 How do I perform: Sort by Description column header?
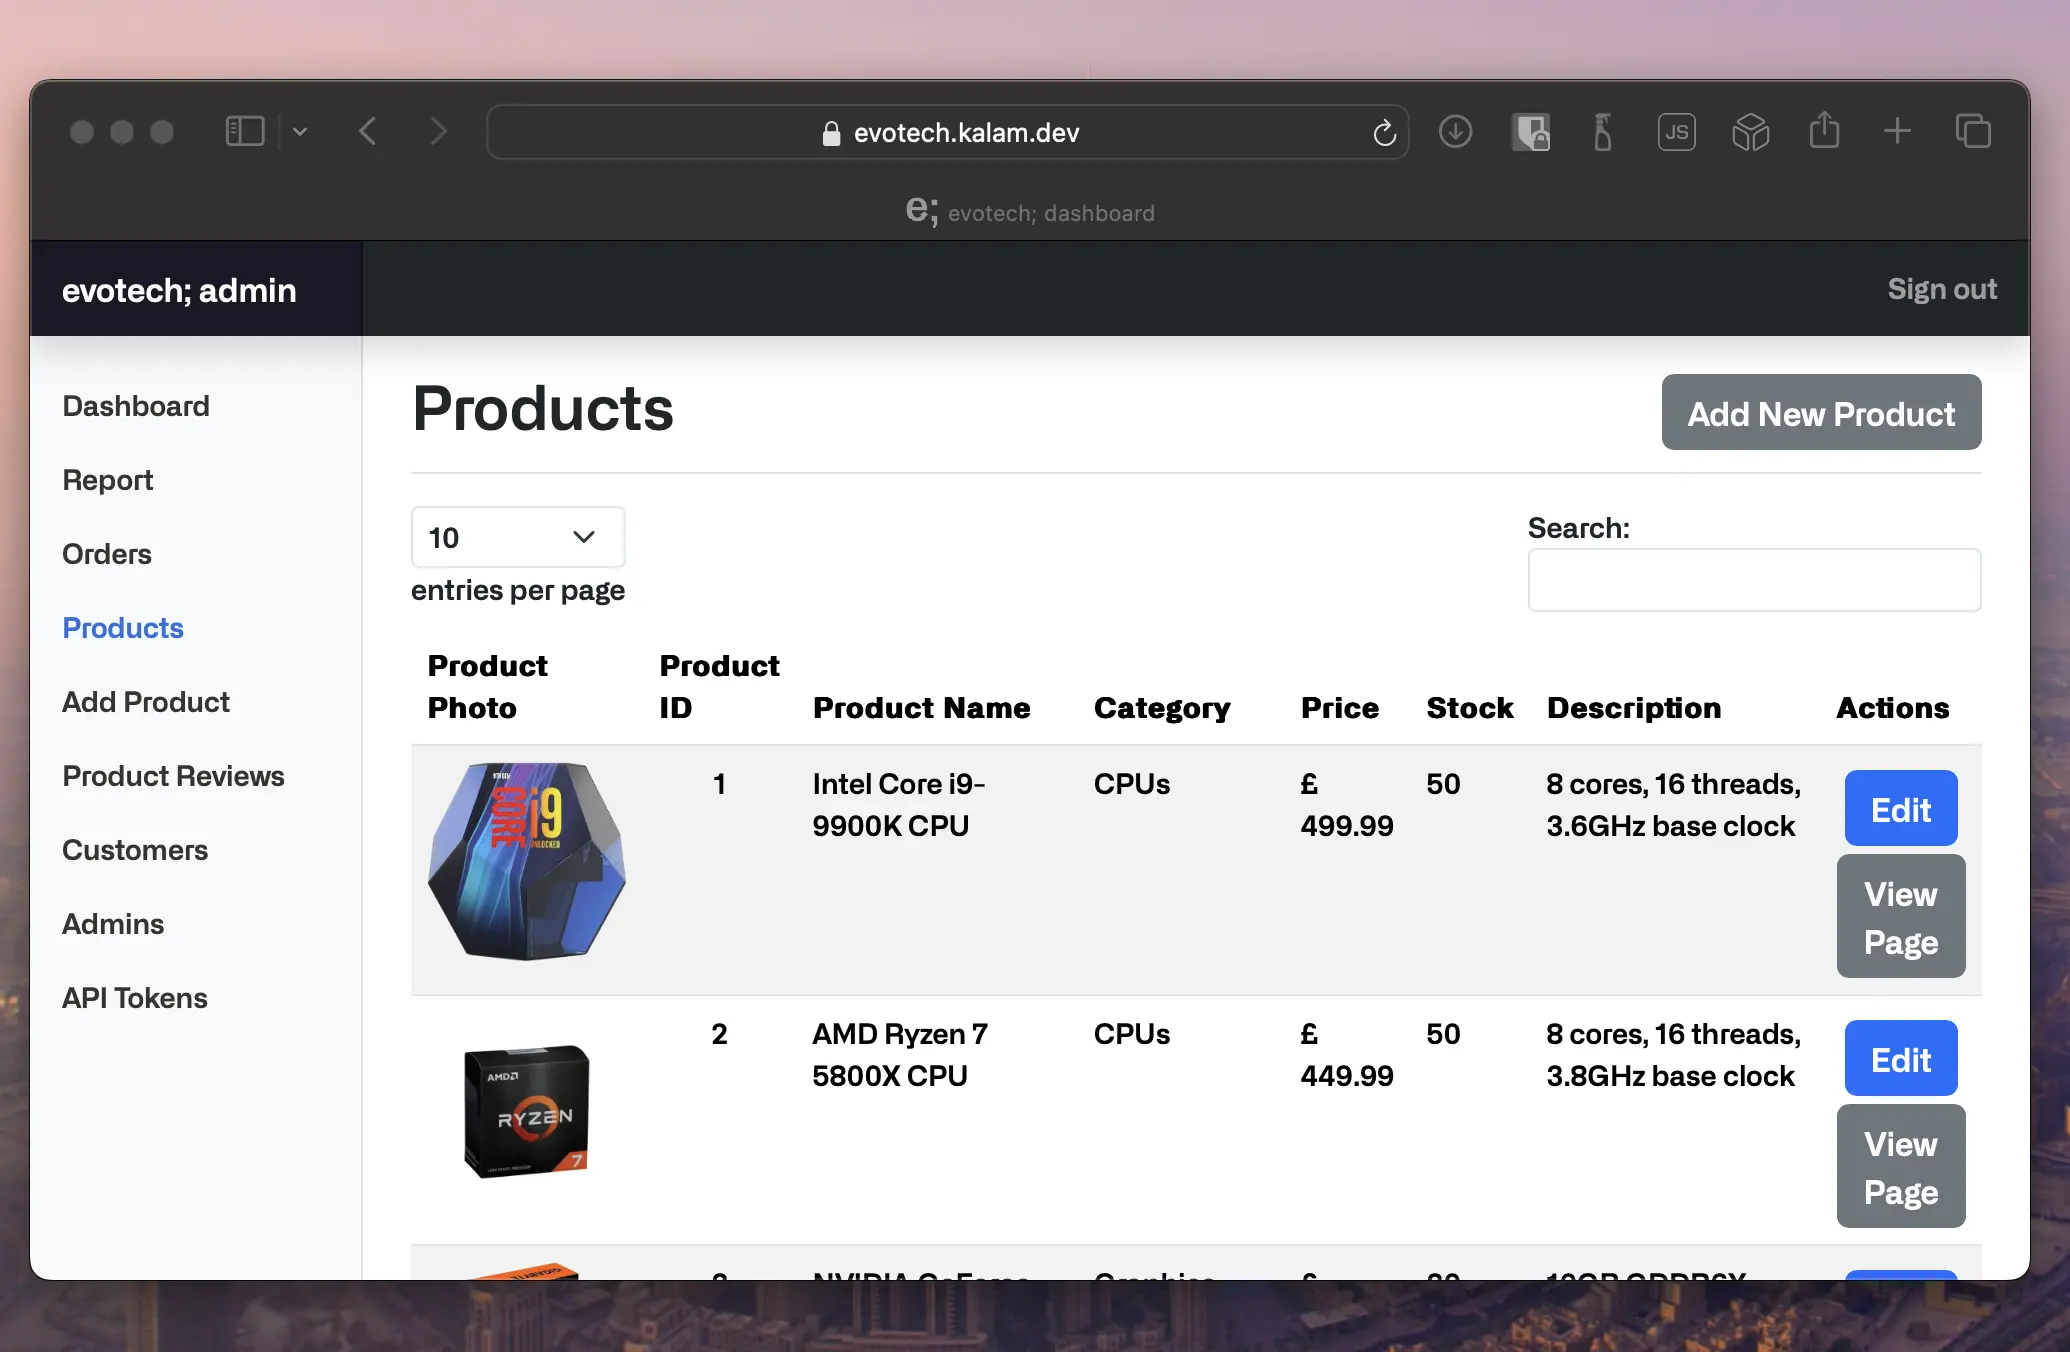click(x=1634, y=708)
